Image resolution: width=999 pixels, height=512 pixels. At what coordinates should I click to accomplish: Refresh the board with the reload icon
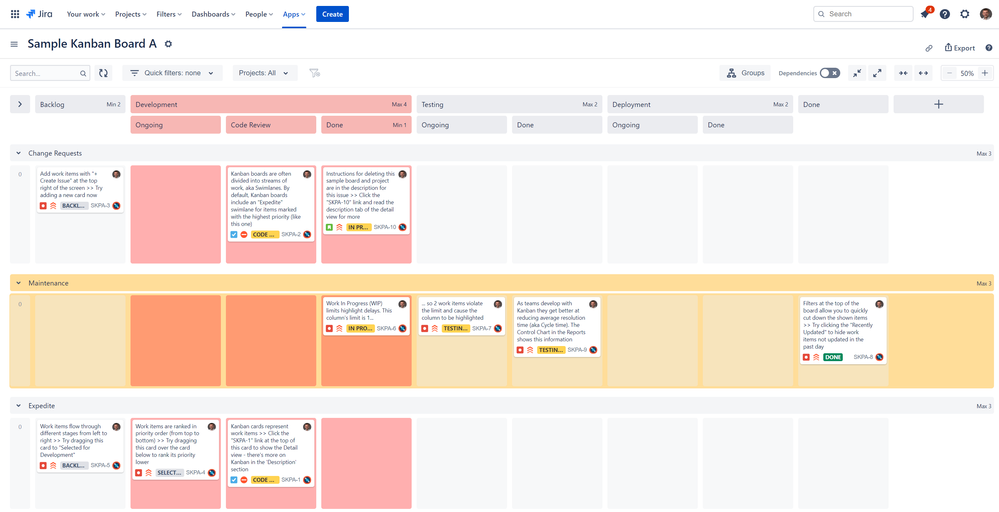[103, 73]
